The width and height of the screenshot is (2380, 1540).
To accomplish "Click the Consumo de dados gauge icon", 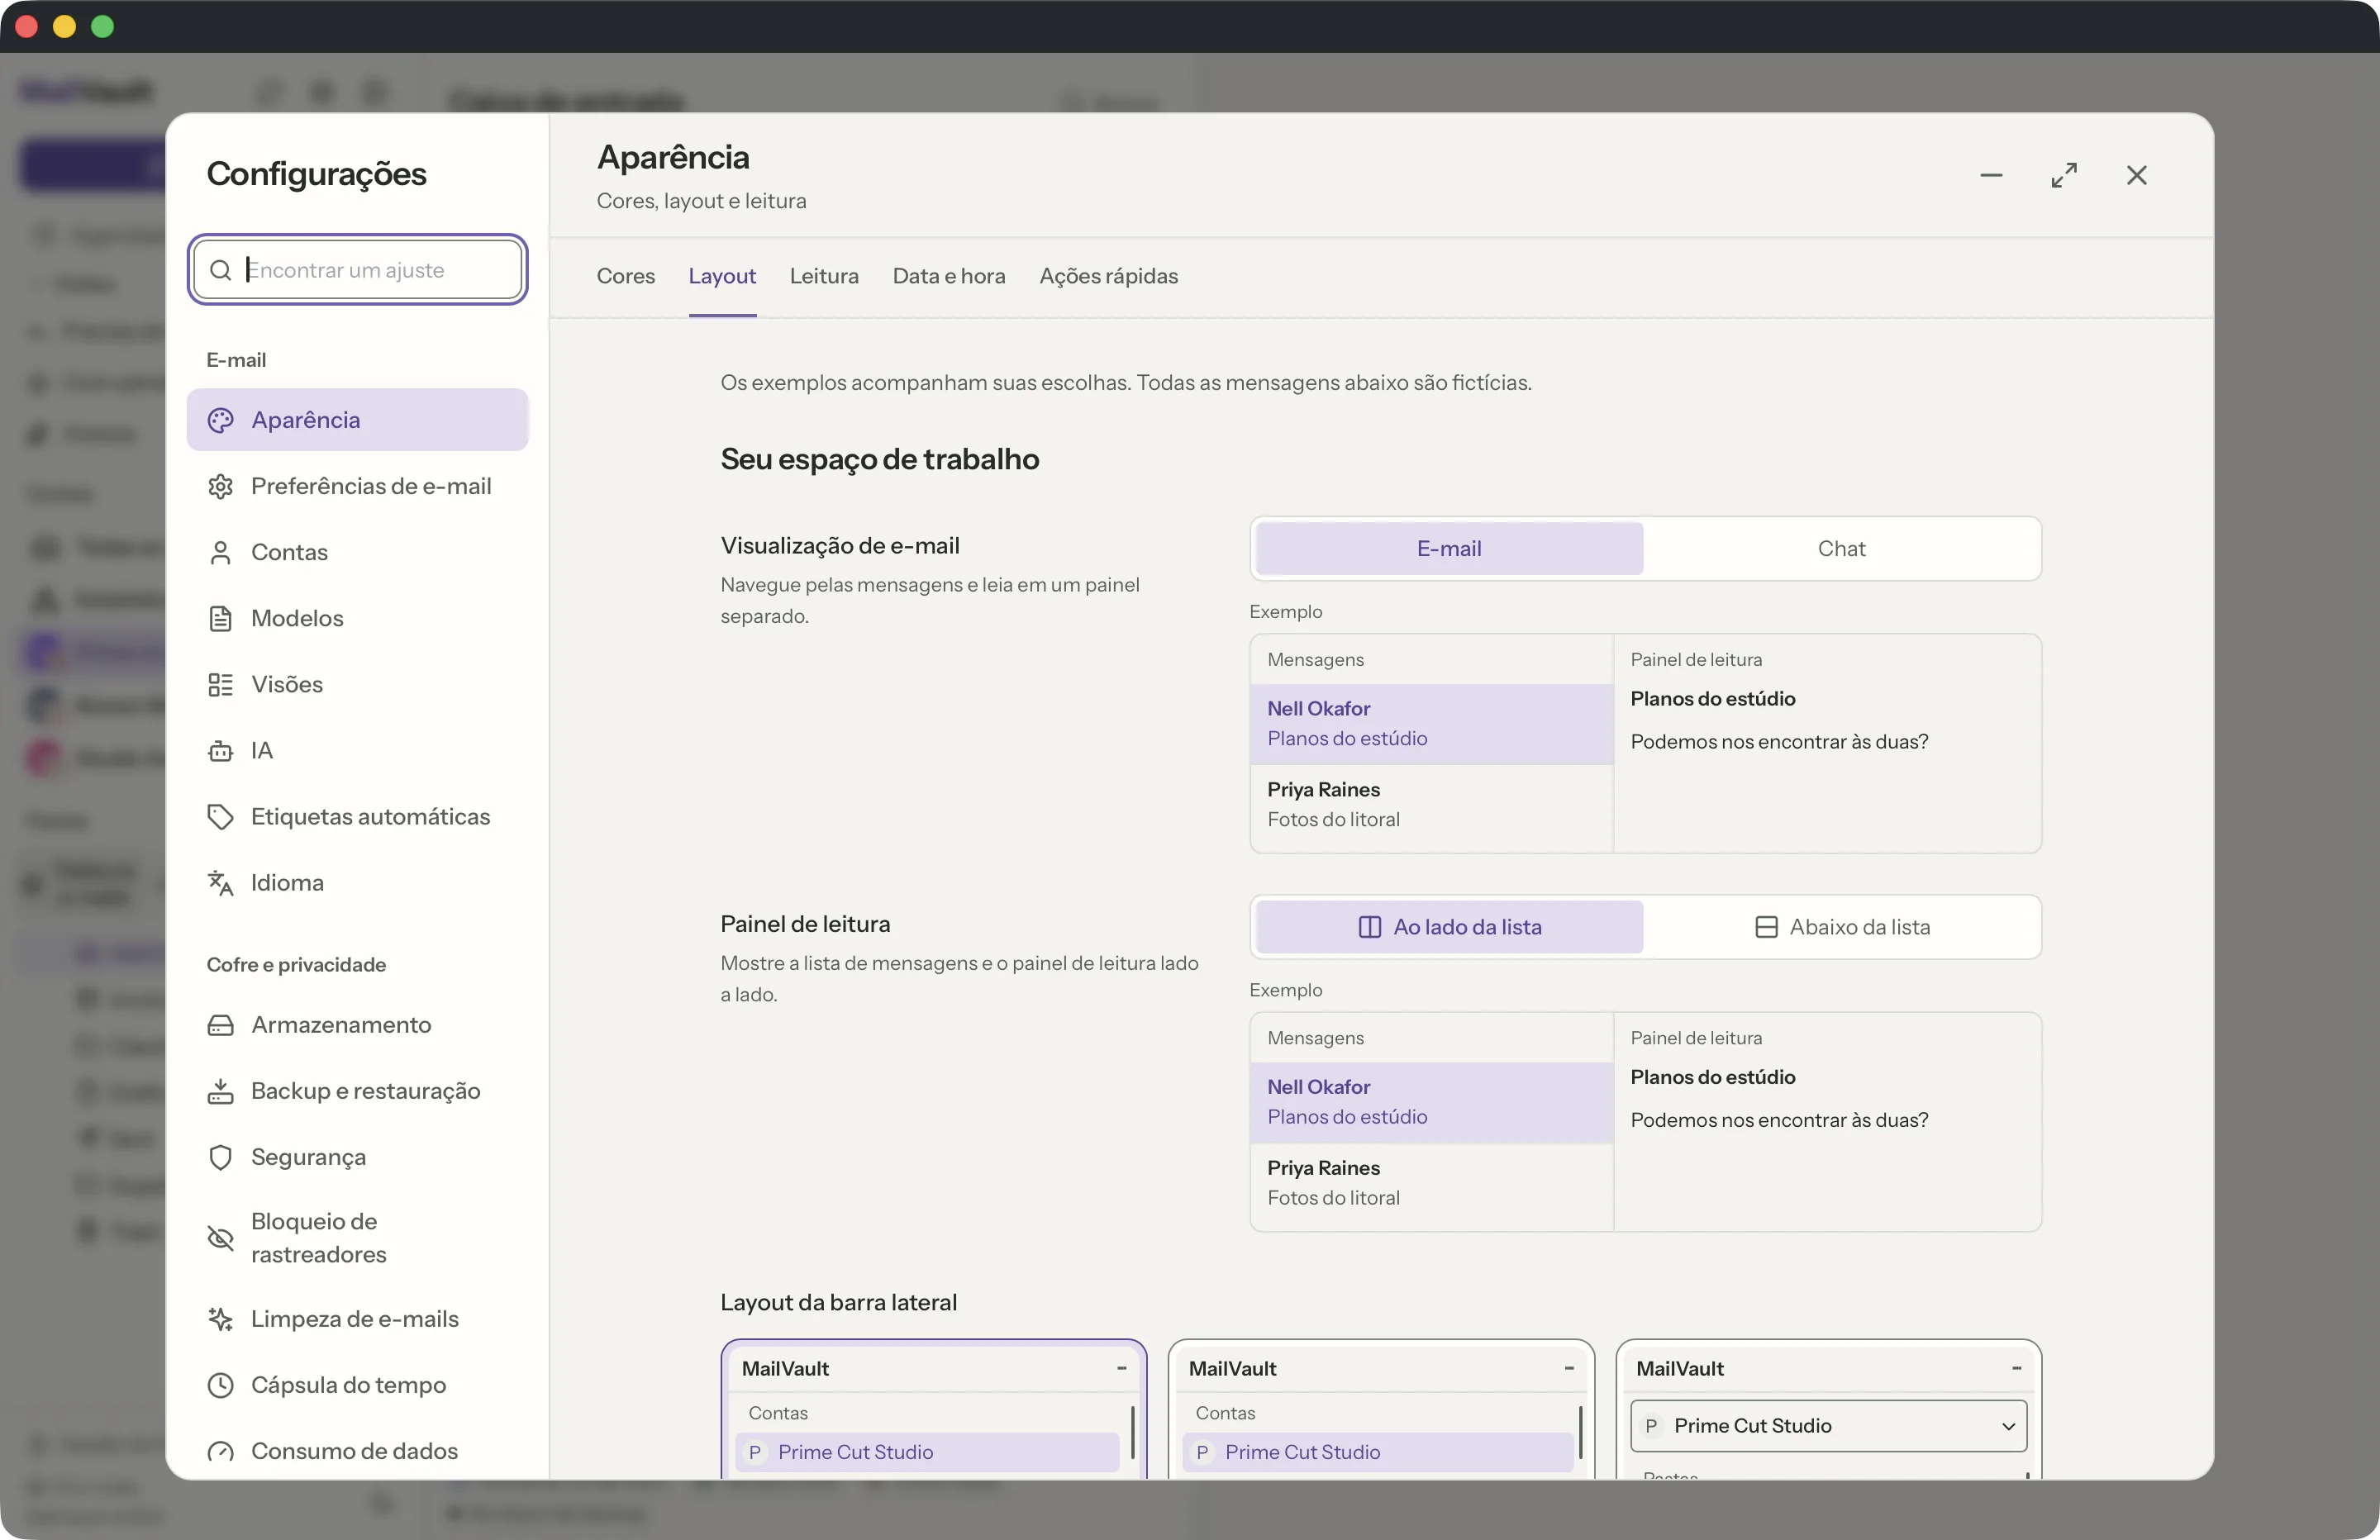I will point(220,1451).
